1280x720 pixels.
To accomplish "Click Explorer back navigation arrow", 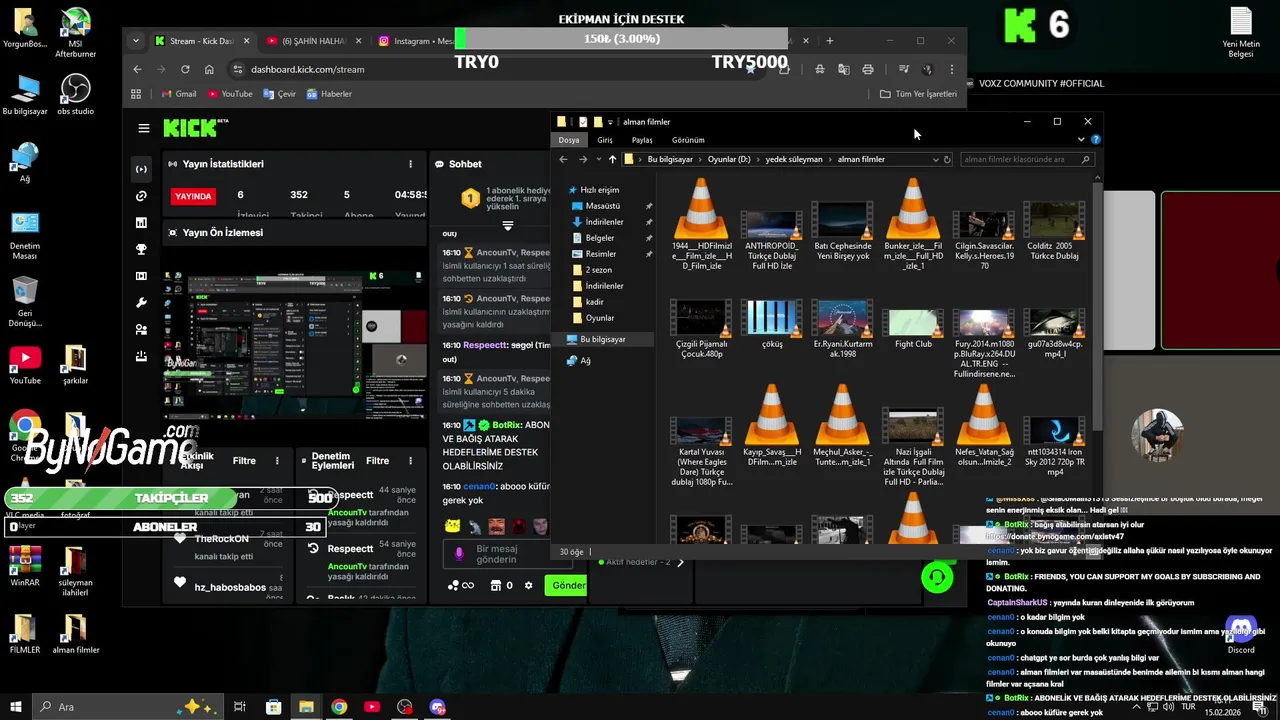I will [x=563, y=159].
